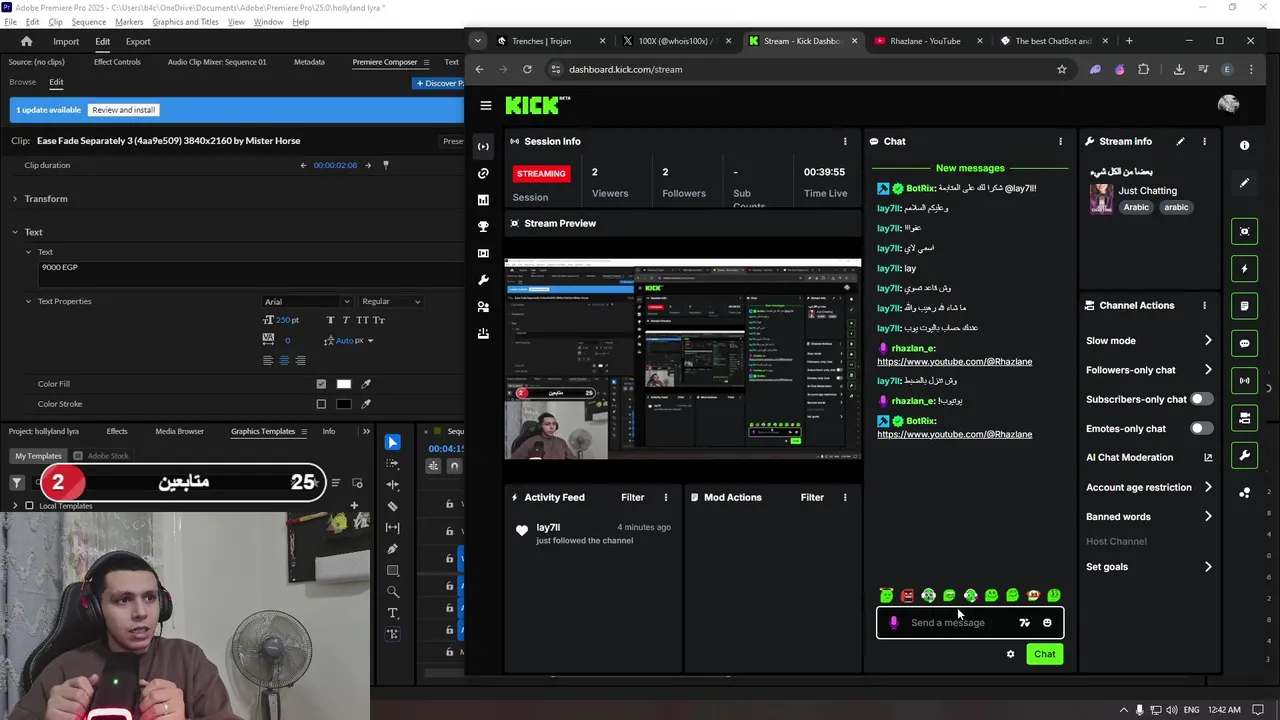Expand Followers-only chat options

1208,370
